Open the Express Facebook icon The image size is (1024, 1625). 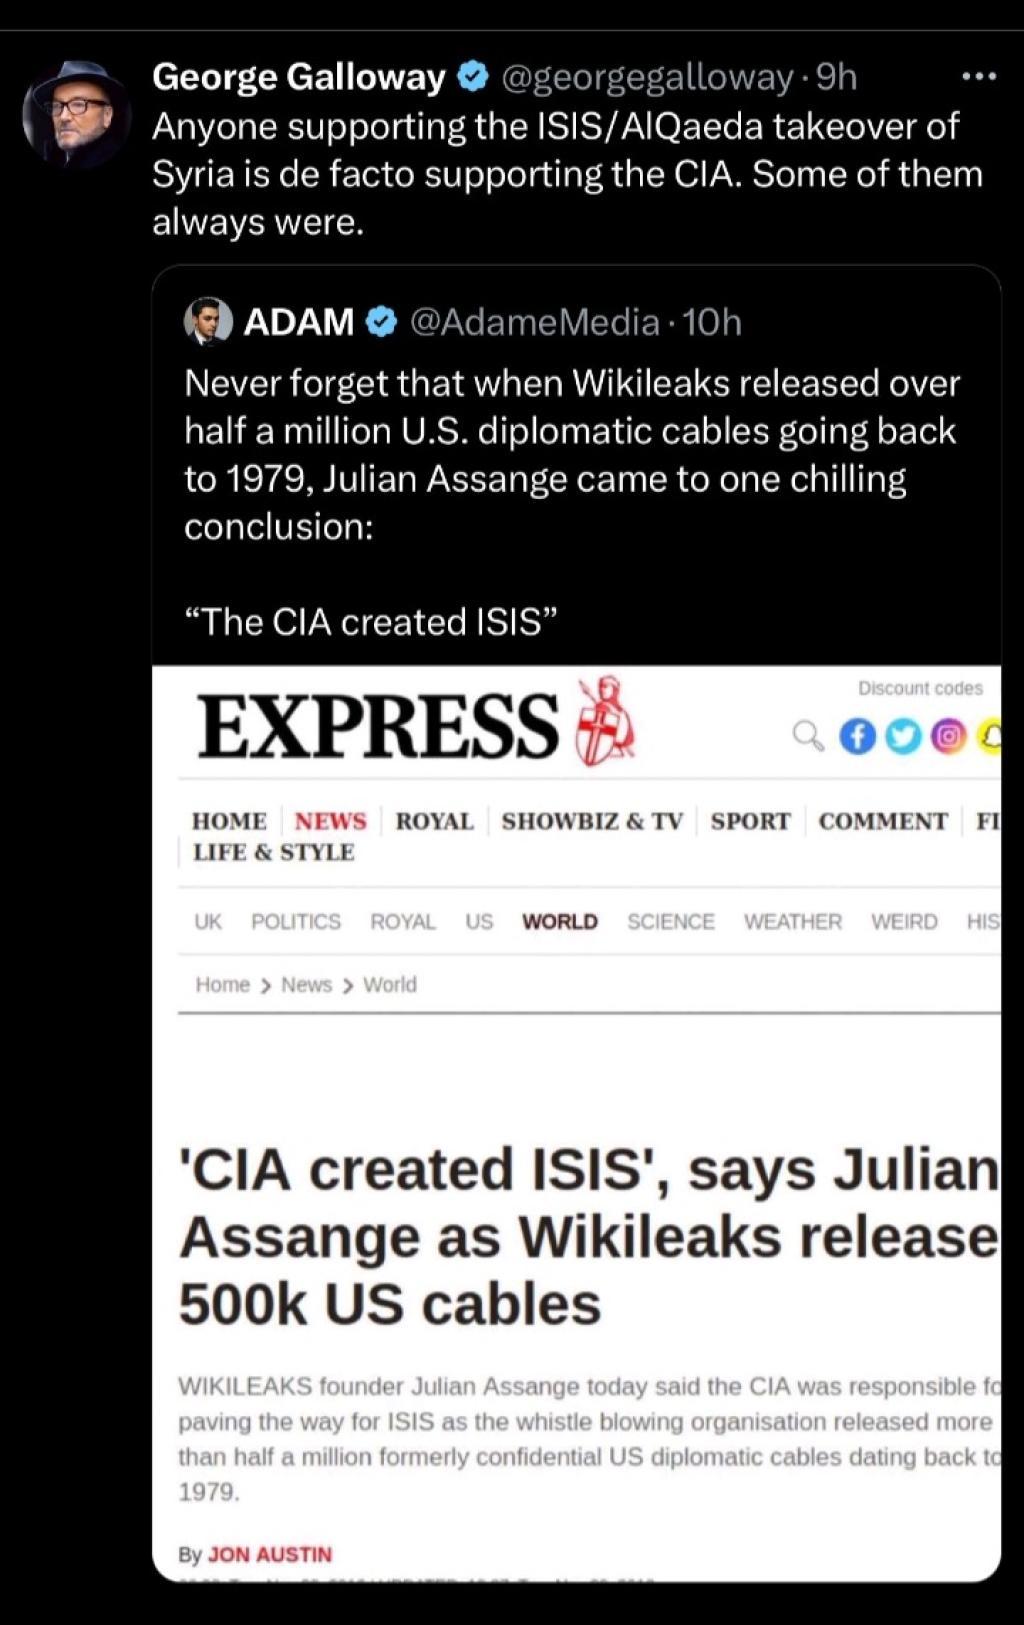(858, 736)
